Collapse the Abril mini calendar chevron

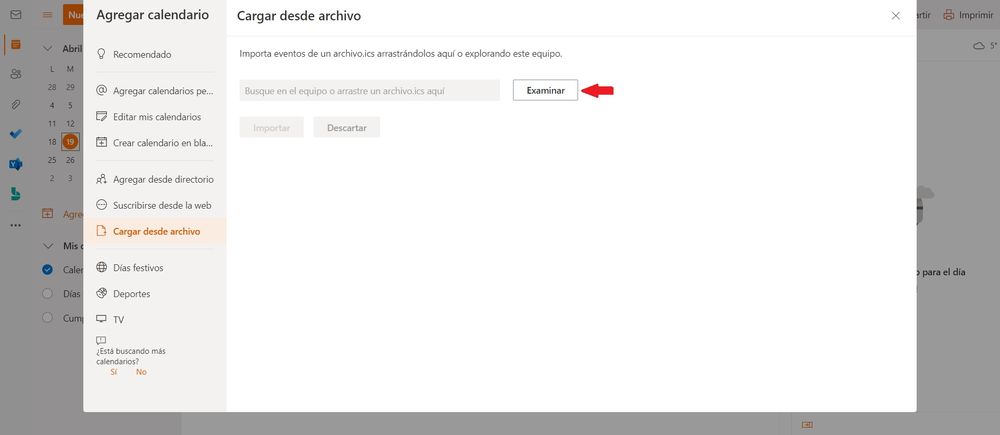(x=48, y=48)
